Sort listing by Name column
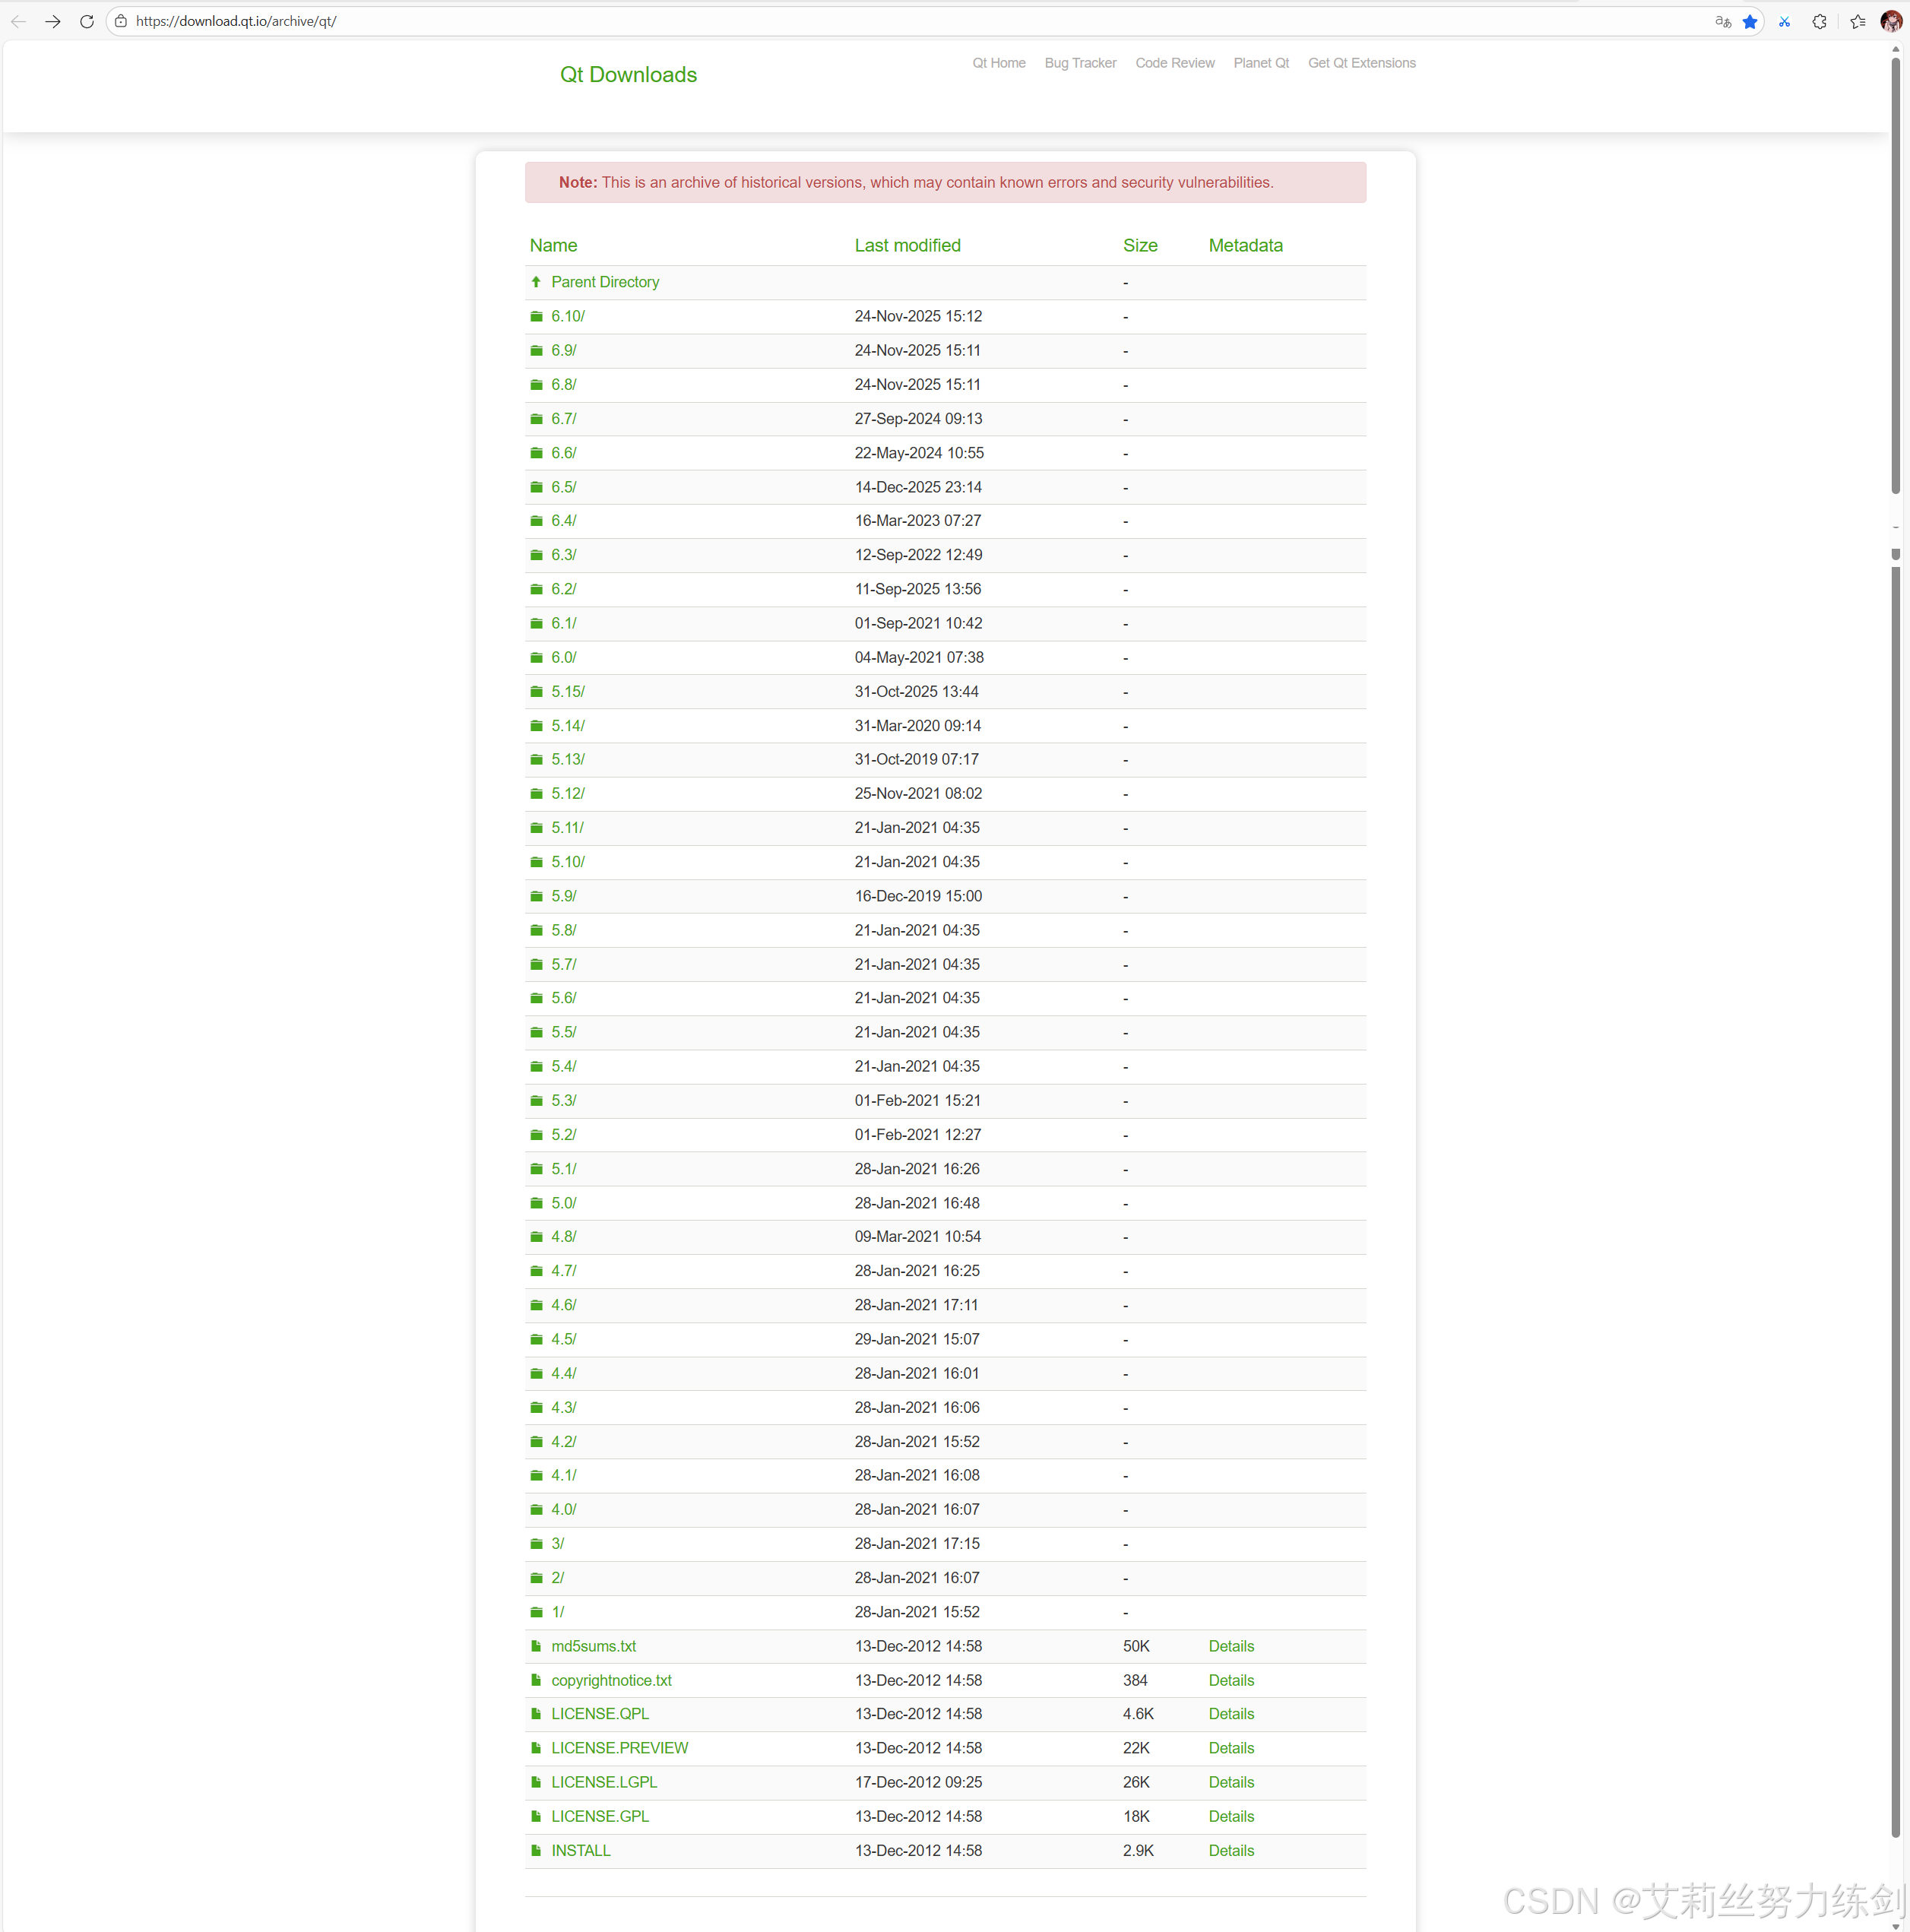 (x=553, y=245)
